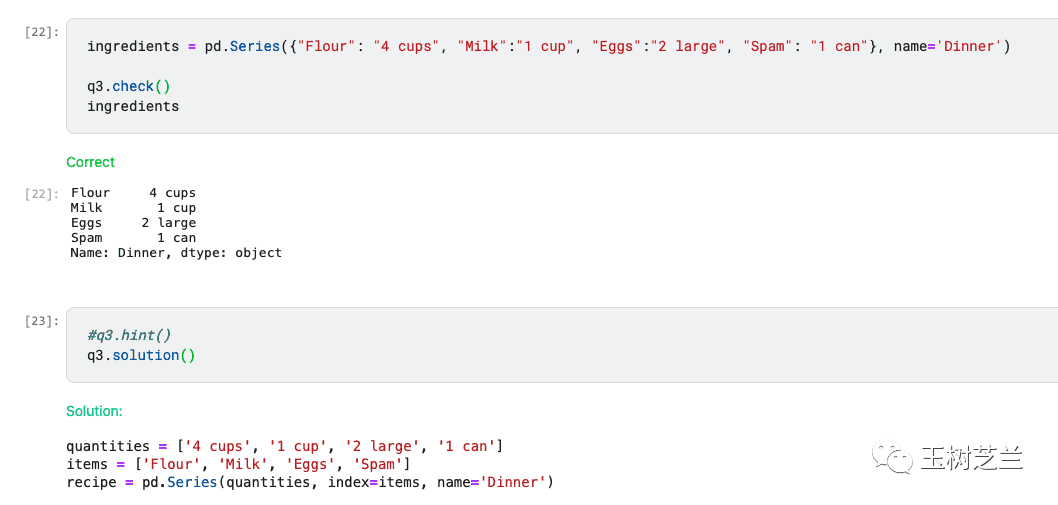Click the 'Flour 4 cups' output row
Image resolution: width=1058 pixels, height=505 pixels.
pos(133,193)
